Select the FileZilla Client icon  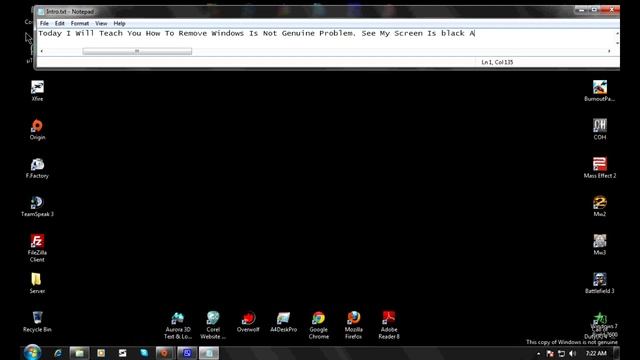pyautogui.click(x=37, y=248)
